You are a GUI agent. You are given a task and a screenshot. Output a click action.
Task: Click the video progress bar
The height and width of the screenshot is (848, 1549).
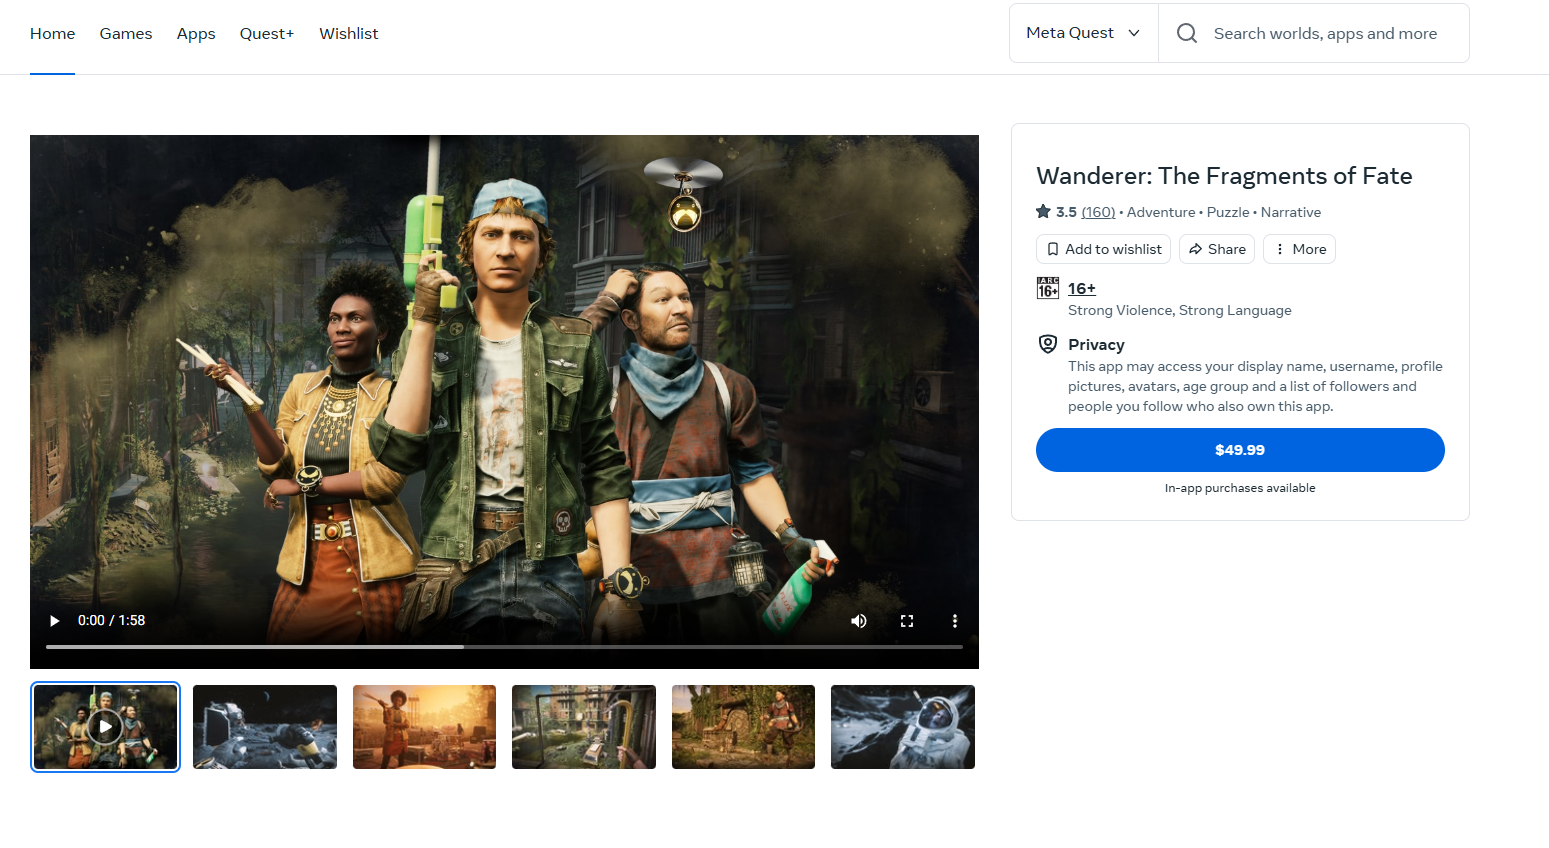[504, 647]
